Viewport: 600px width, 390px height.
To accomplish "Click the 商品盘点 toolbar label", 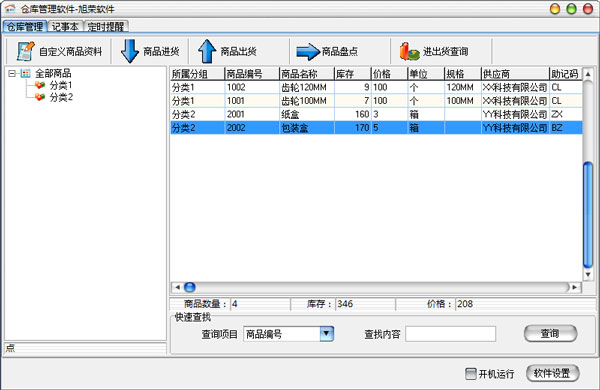I will (339, 51).
